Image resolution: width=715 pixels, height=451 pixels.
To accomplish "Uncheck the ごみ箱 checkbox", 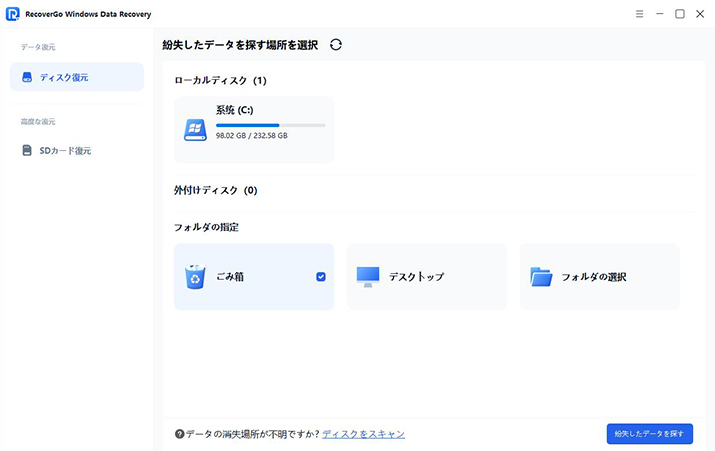I will 321,277.
